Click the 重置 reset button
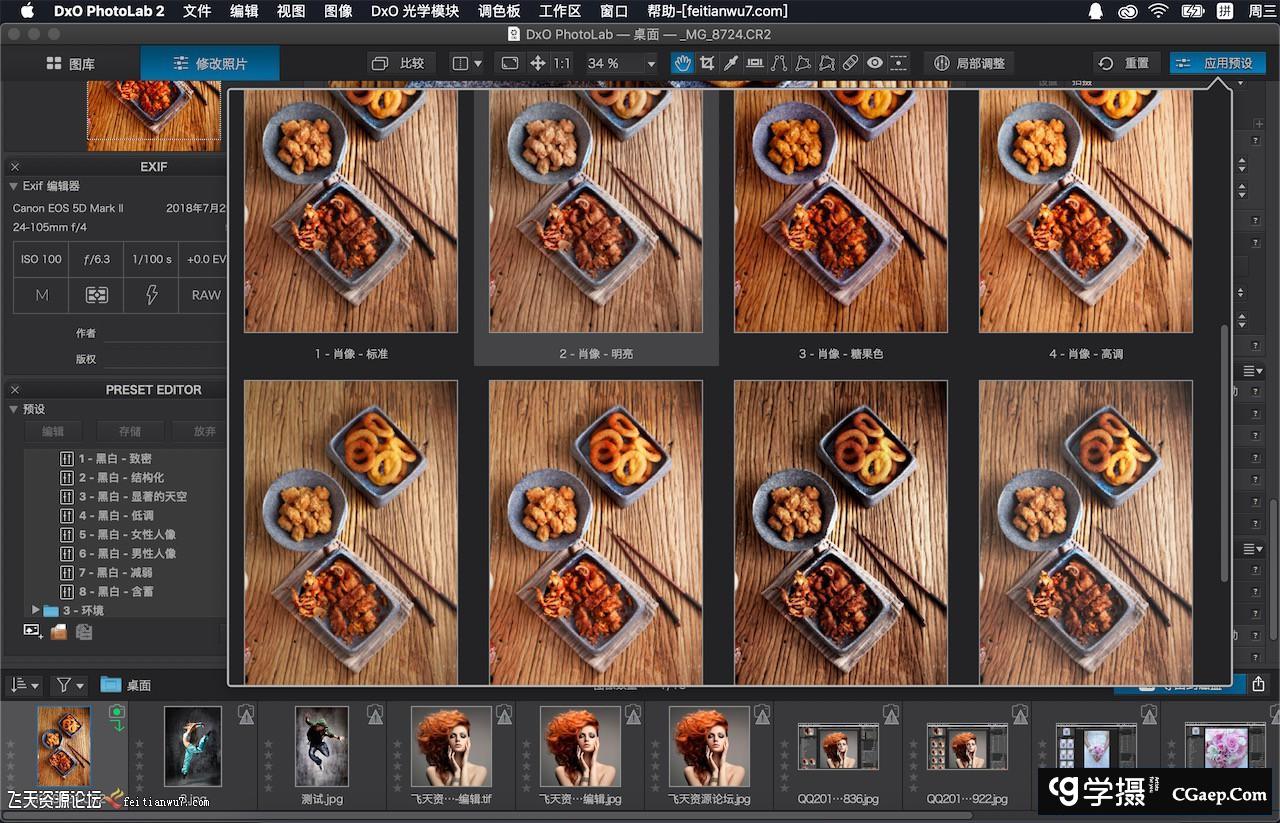 point(1125,63)
